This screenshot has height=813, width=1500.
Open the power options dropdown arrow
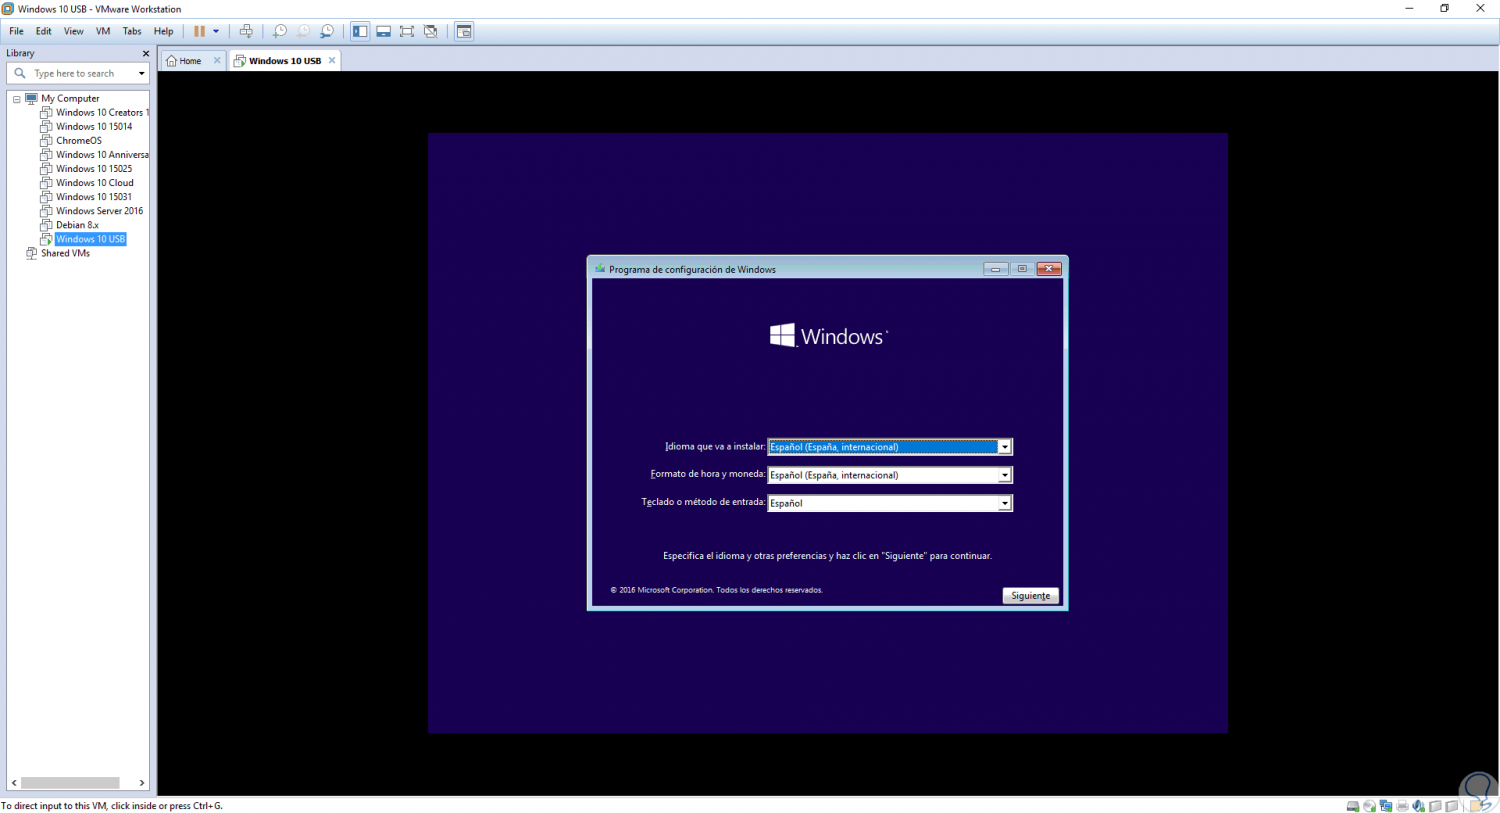click(216, 31)
